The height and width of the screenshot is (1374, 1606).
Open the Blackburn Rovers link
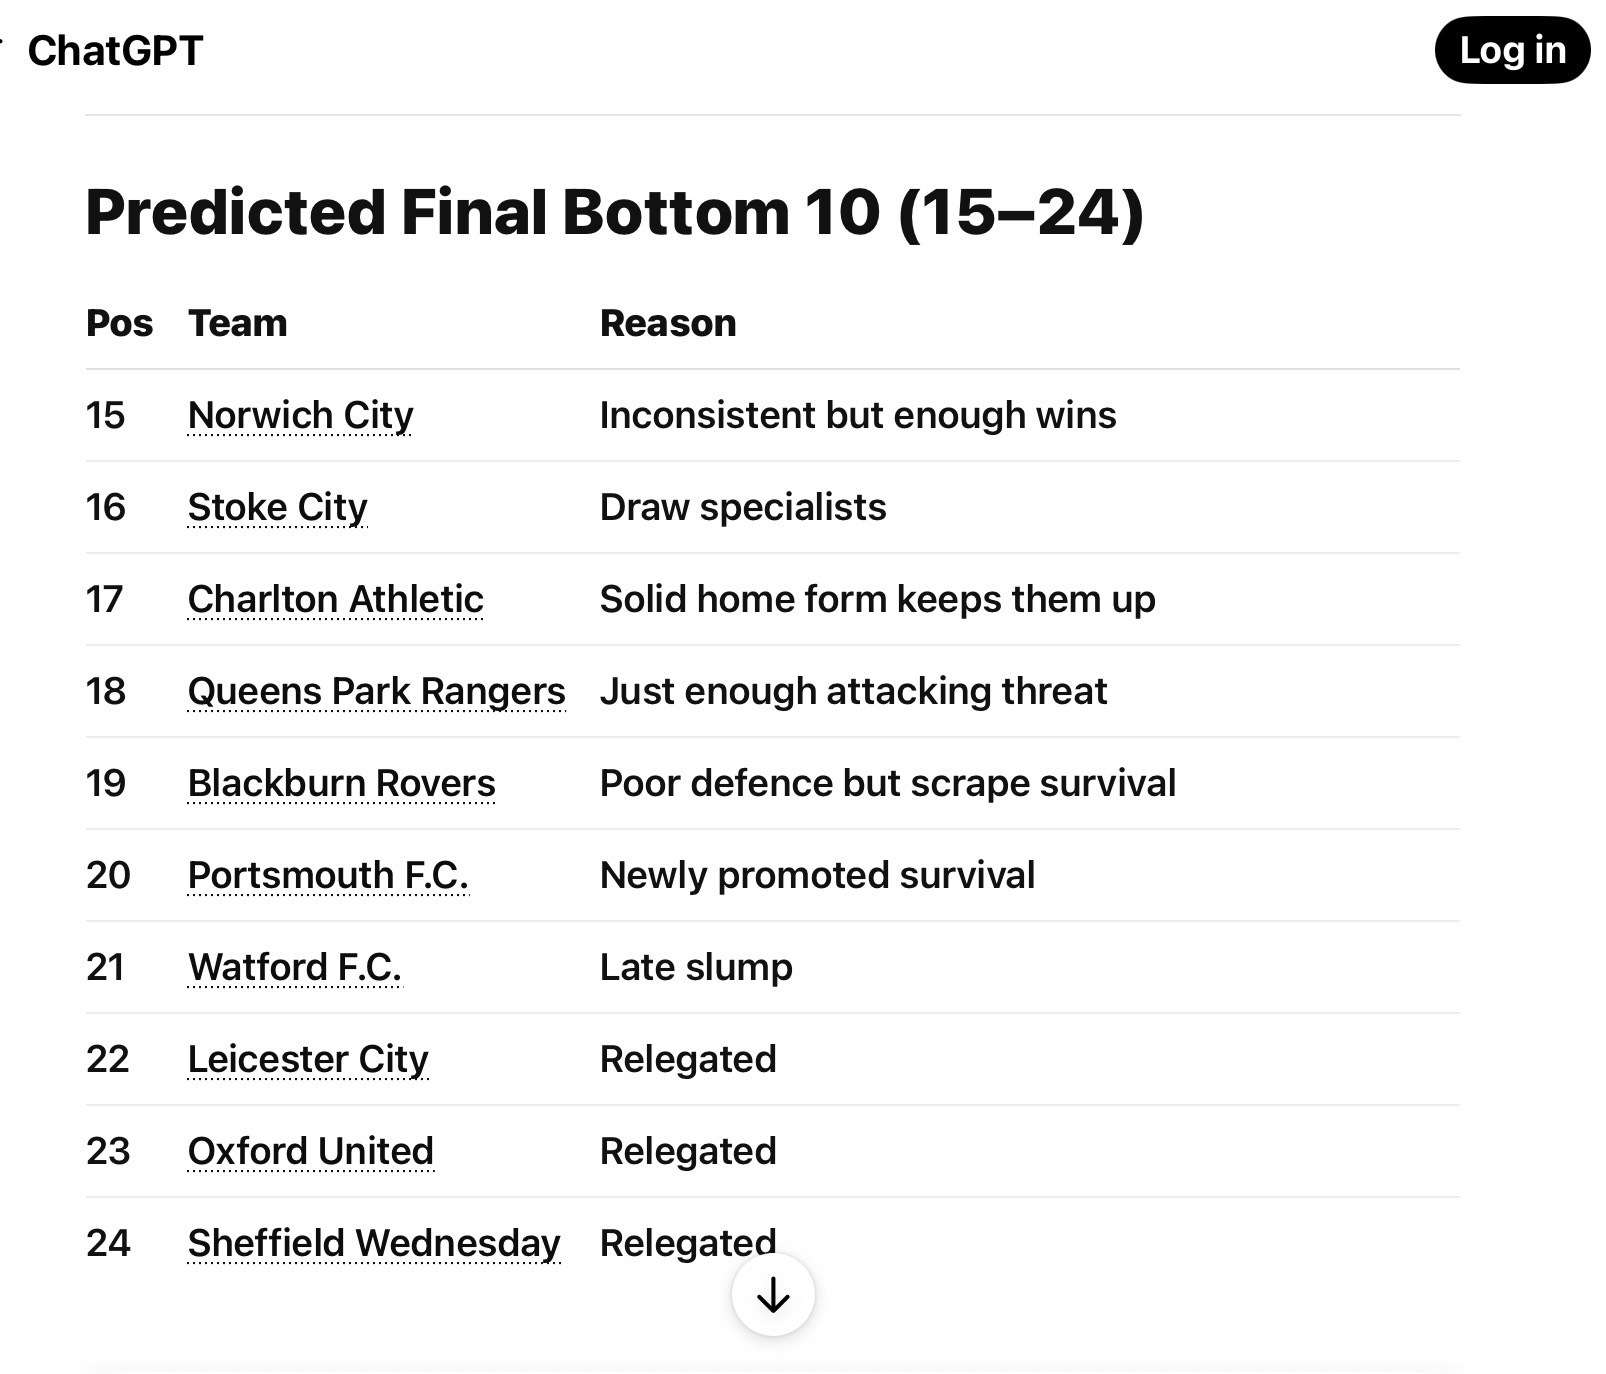pyautogui.click(x=341, y=783)
